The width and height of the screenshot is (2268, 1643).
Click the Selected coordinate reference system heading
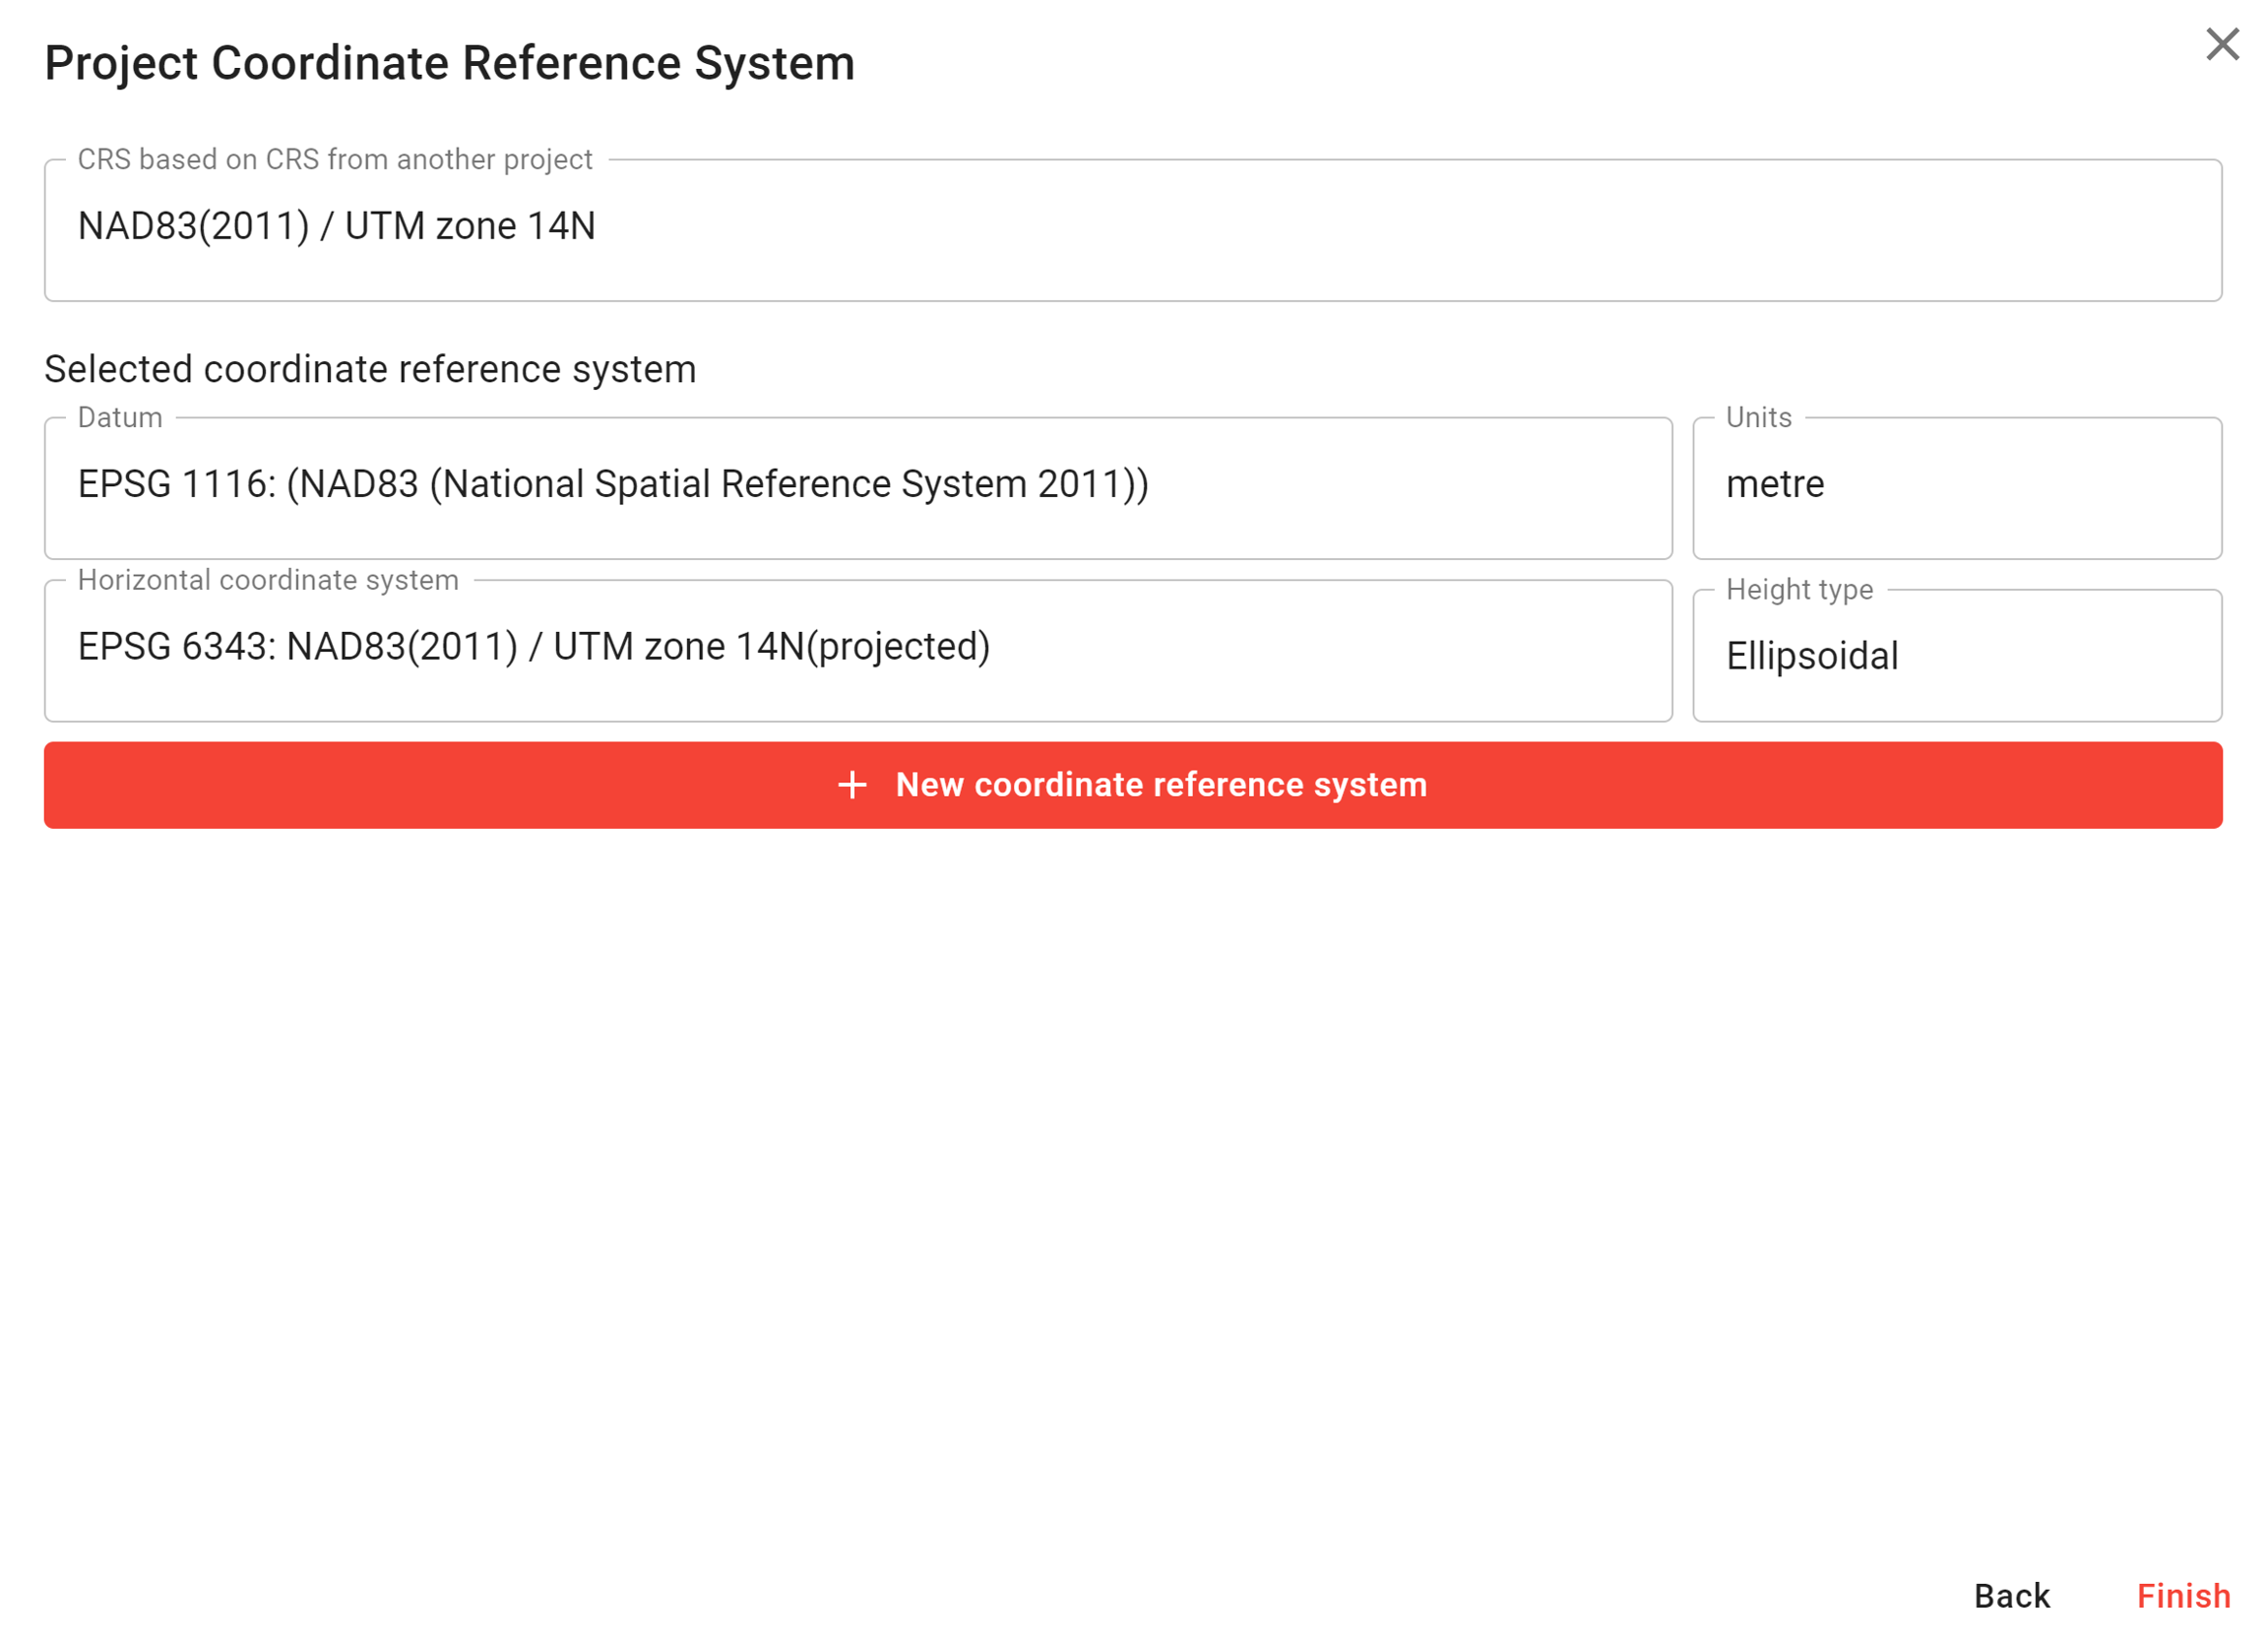[x=370, y=369]
